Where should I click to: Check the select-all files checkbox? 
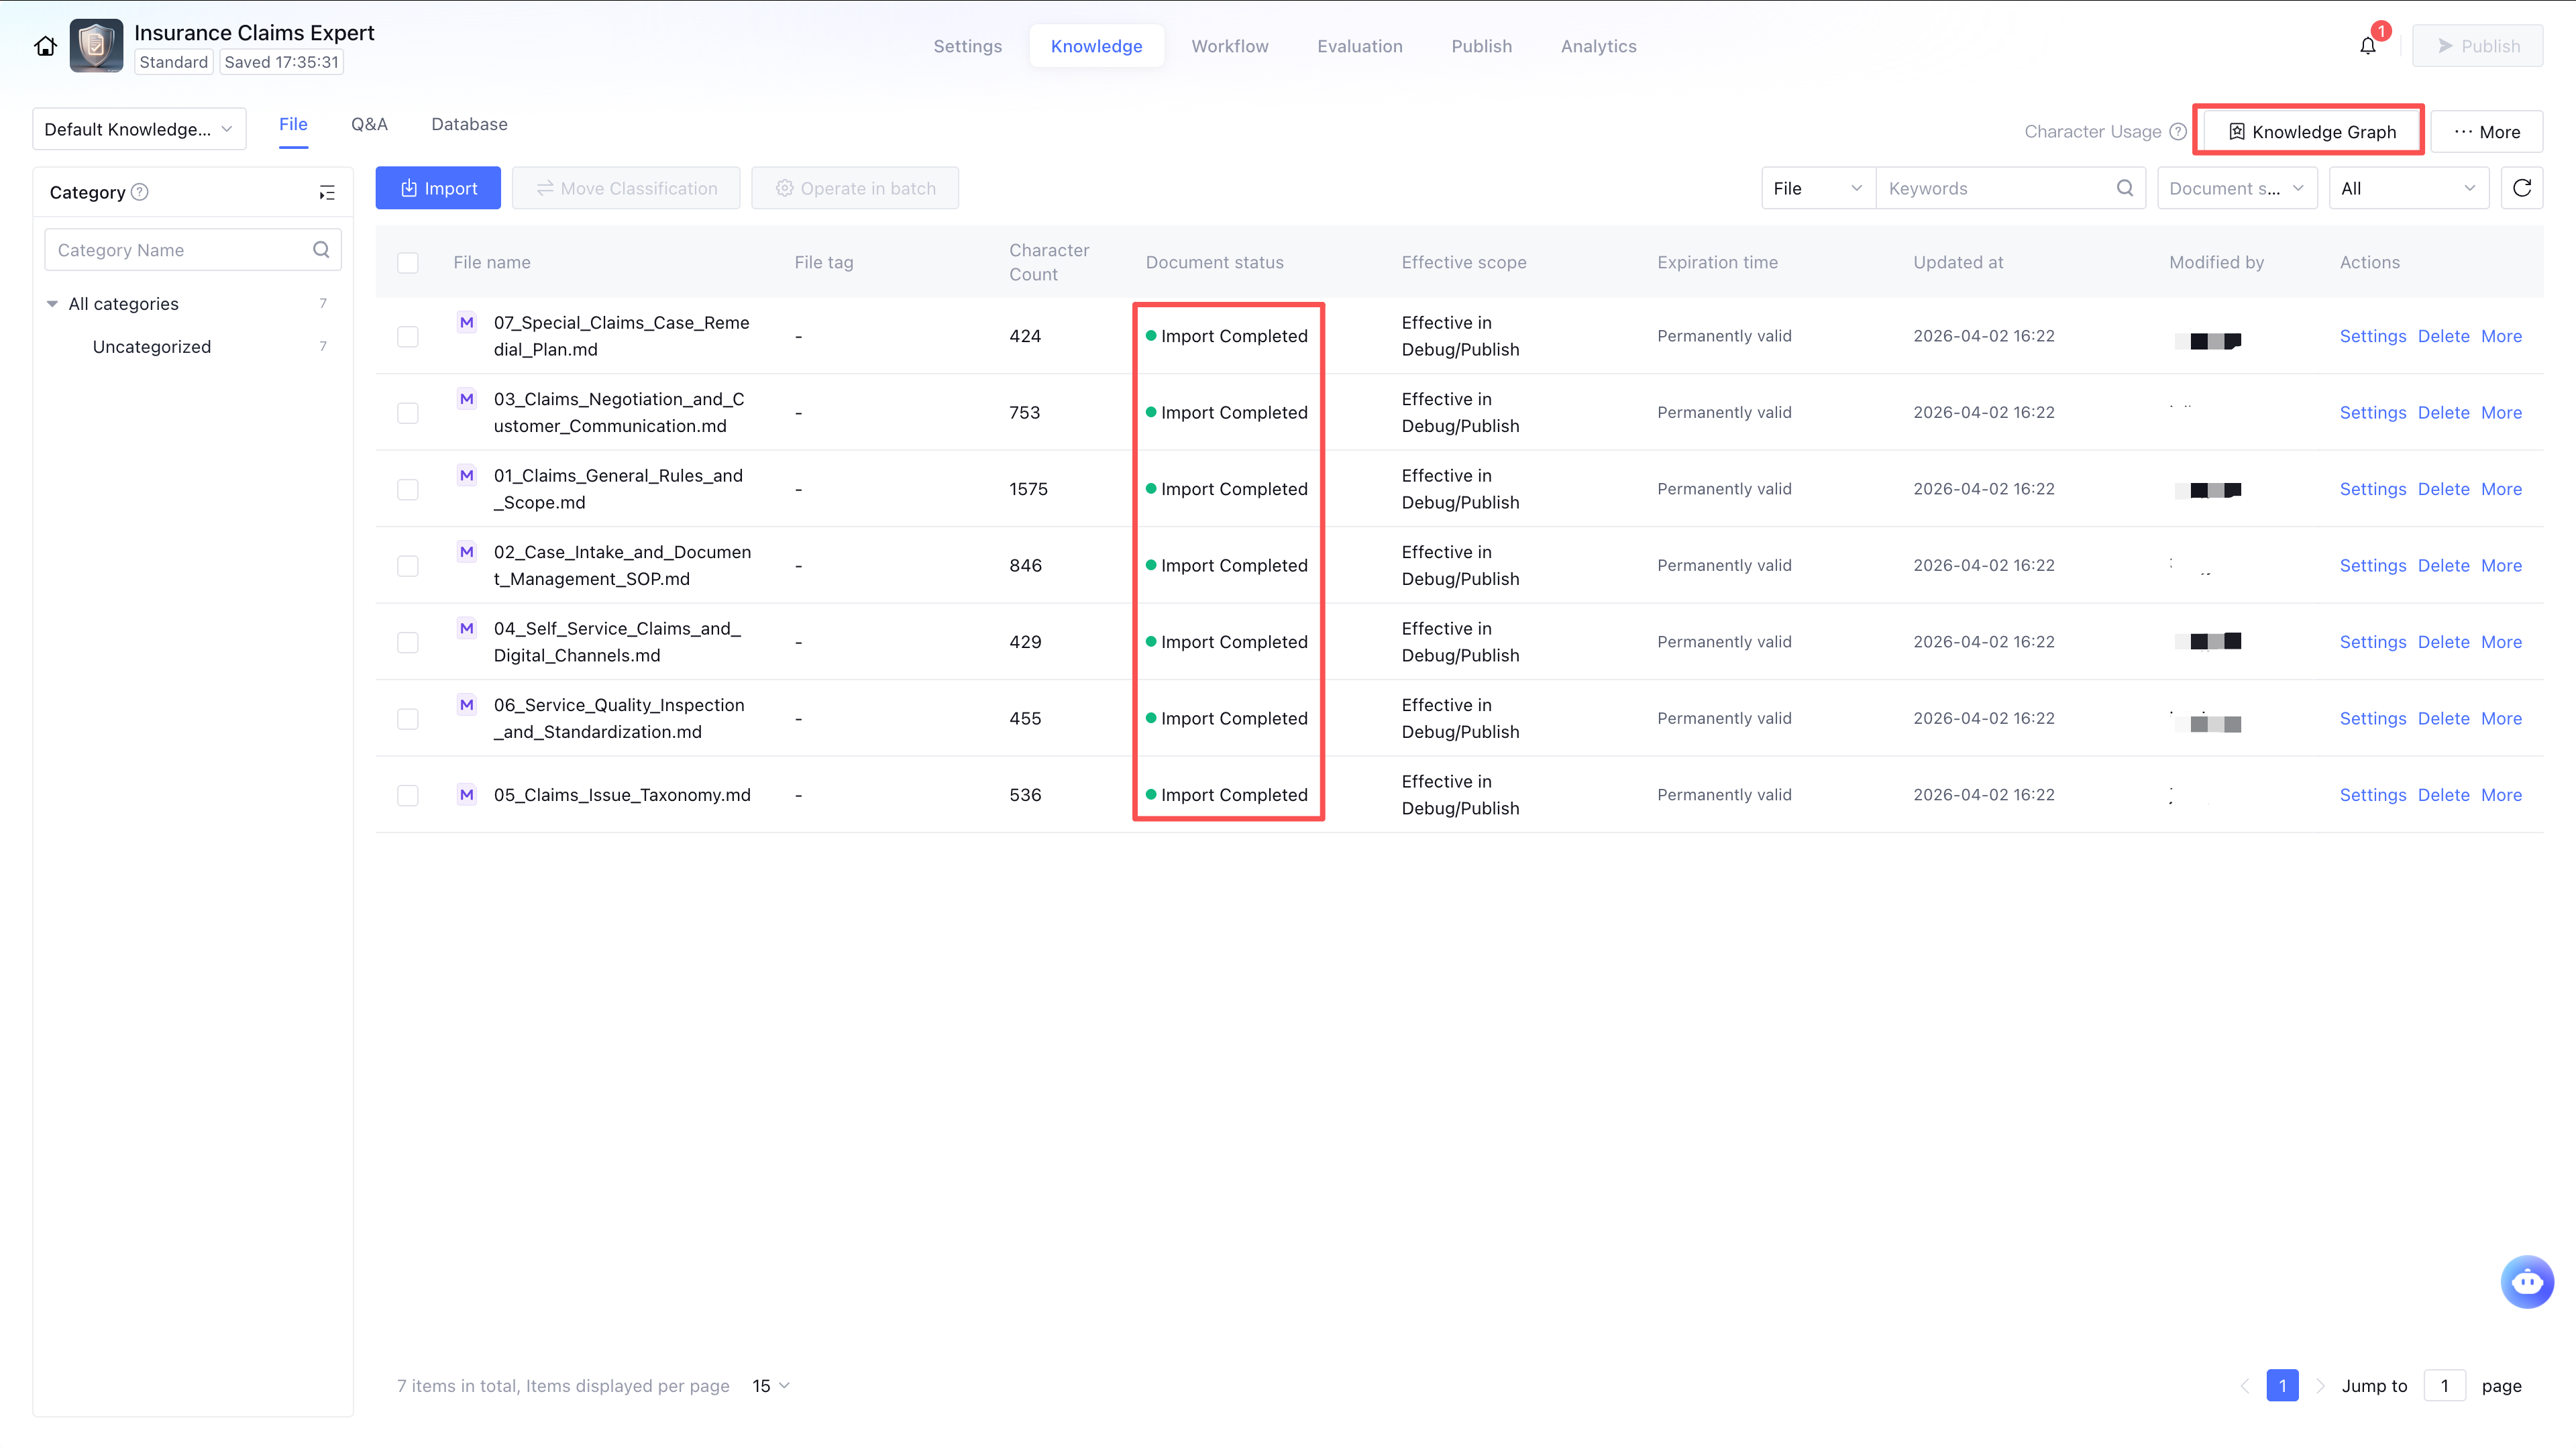click(x=408, y=263)
